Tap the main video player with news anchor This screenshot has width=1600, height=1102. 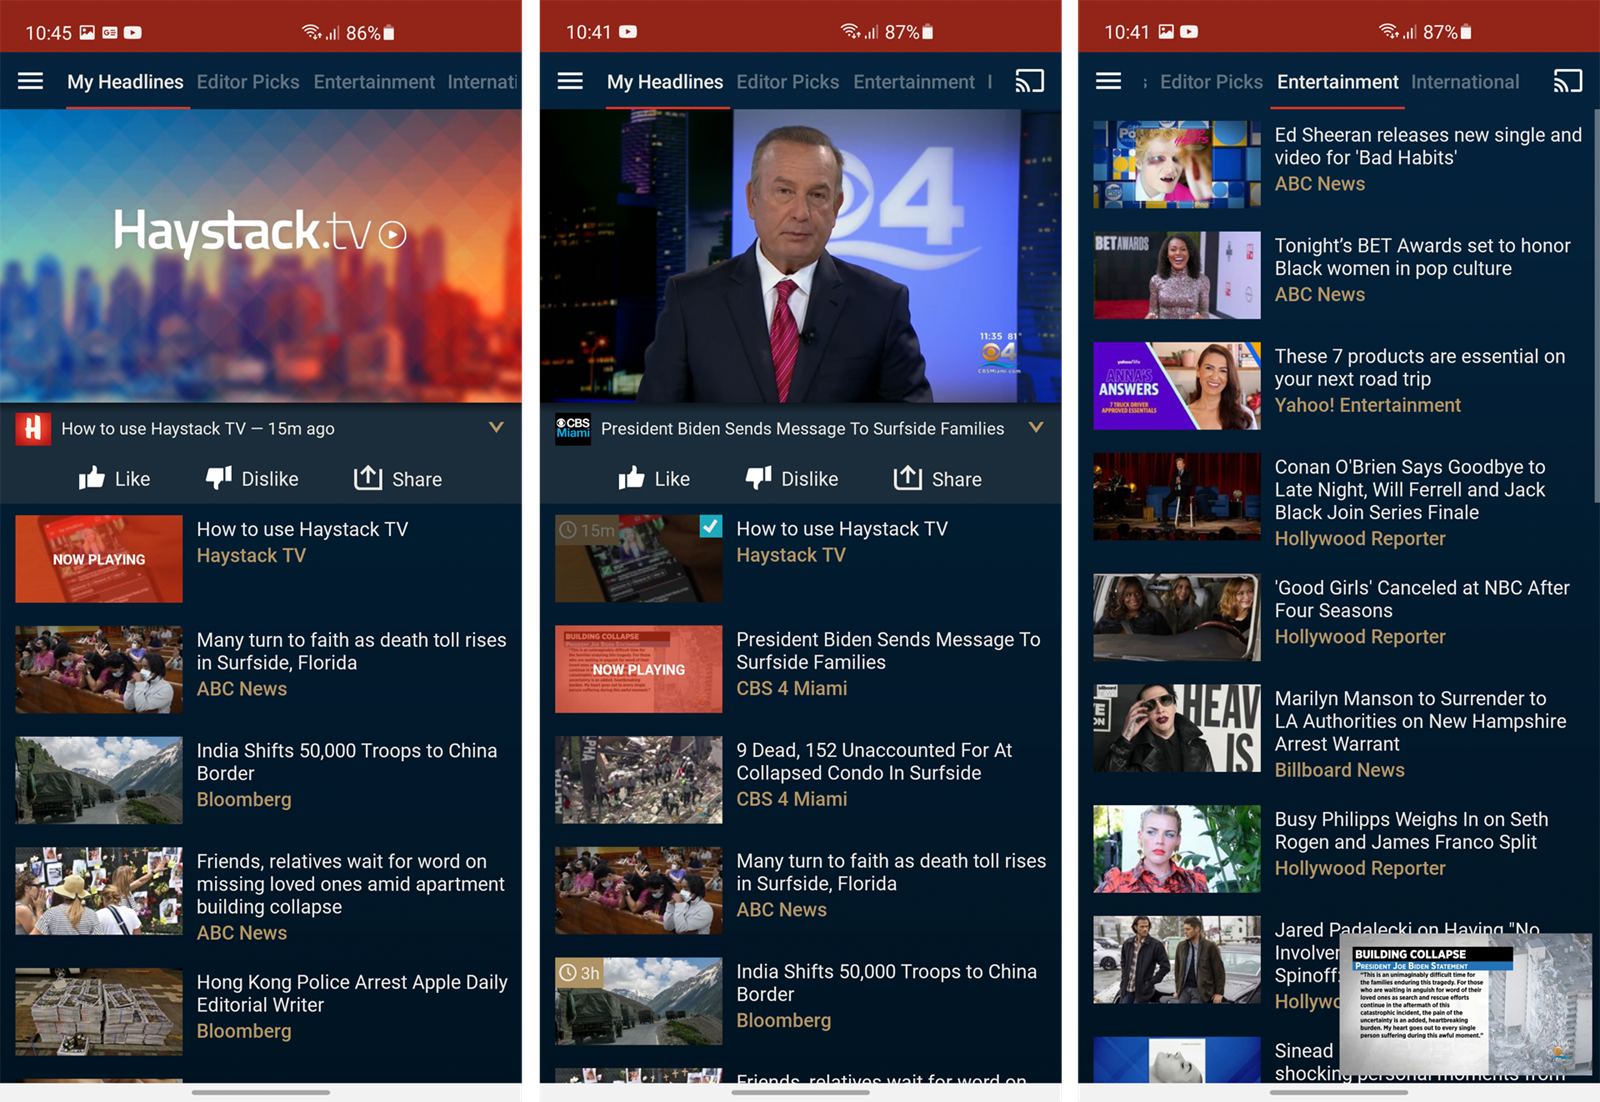click(x=800, y=256)
